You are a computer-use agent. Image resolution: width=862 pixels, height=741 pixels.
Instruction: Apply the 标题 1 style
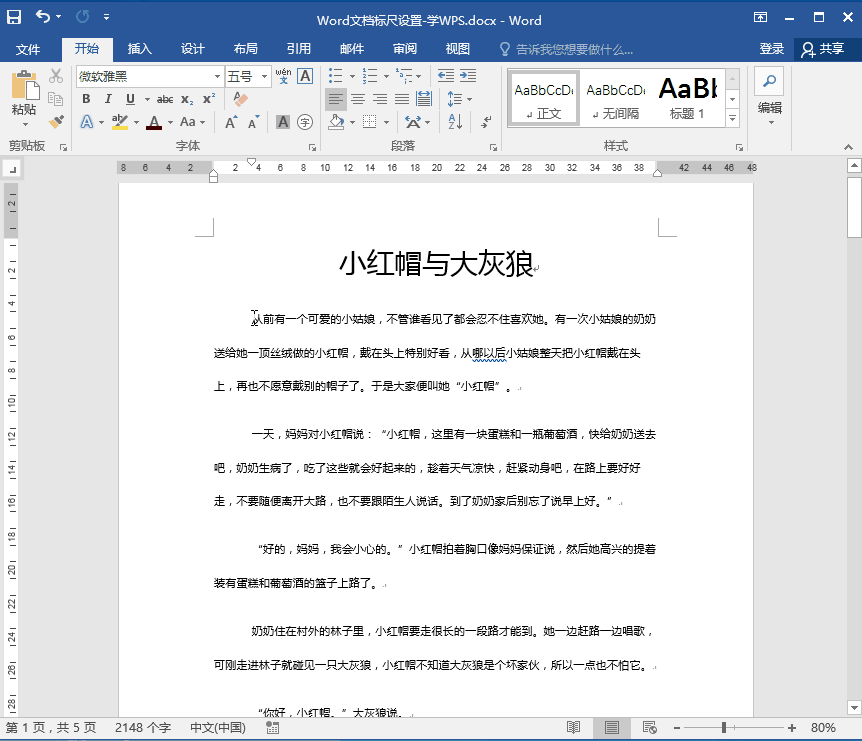point(687,97)
